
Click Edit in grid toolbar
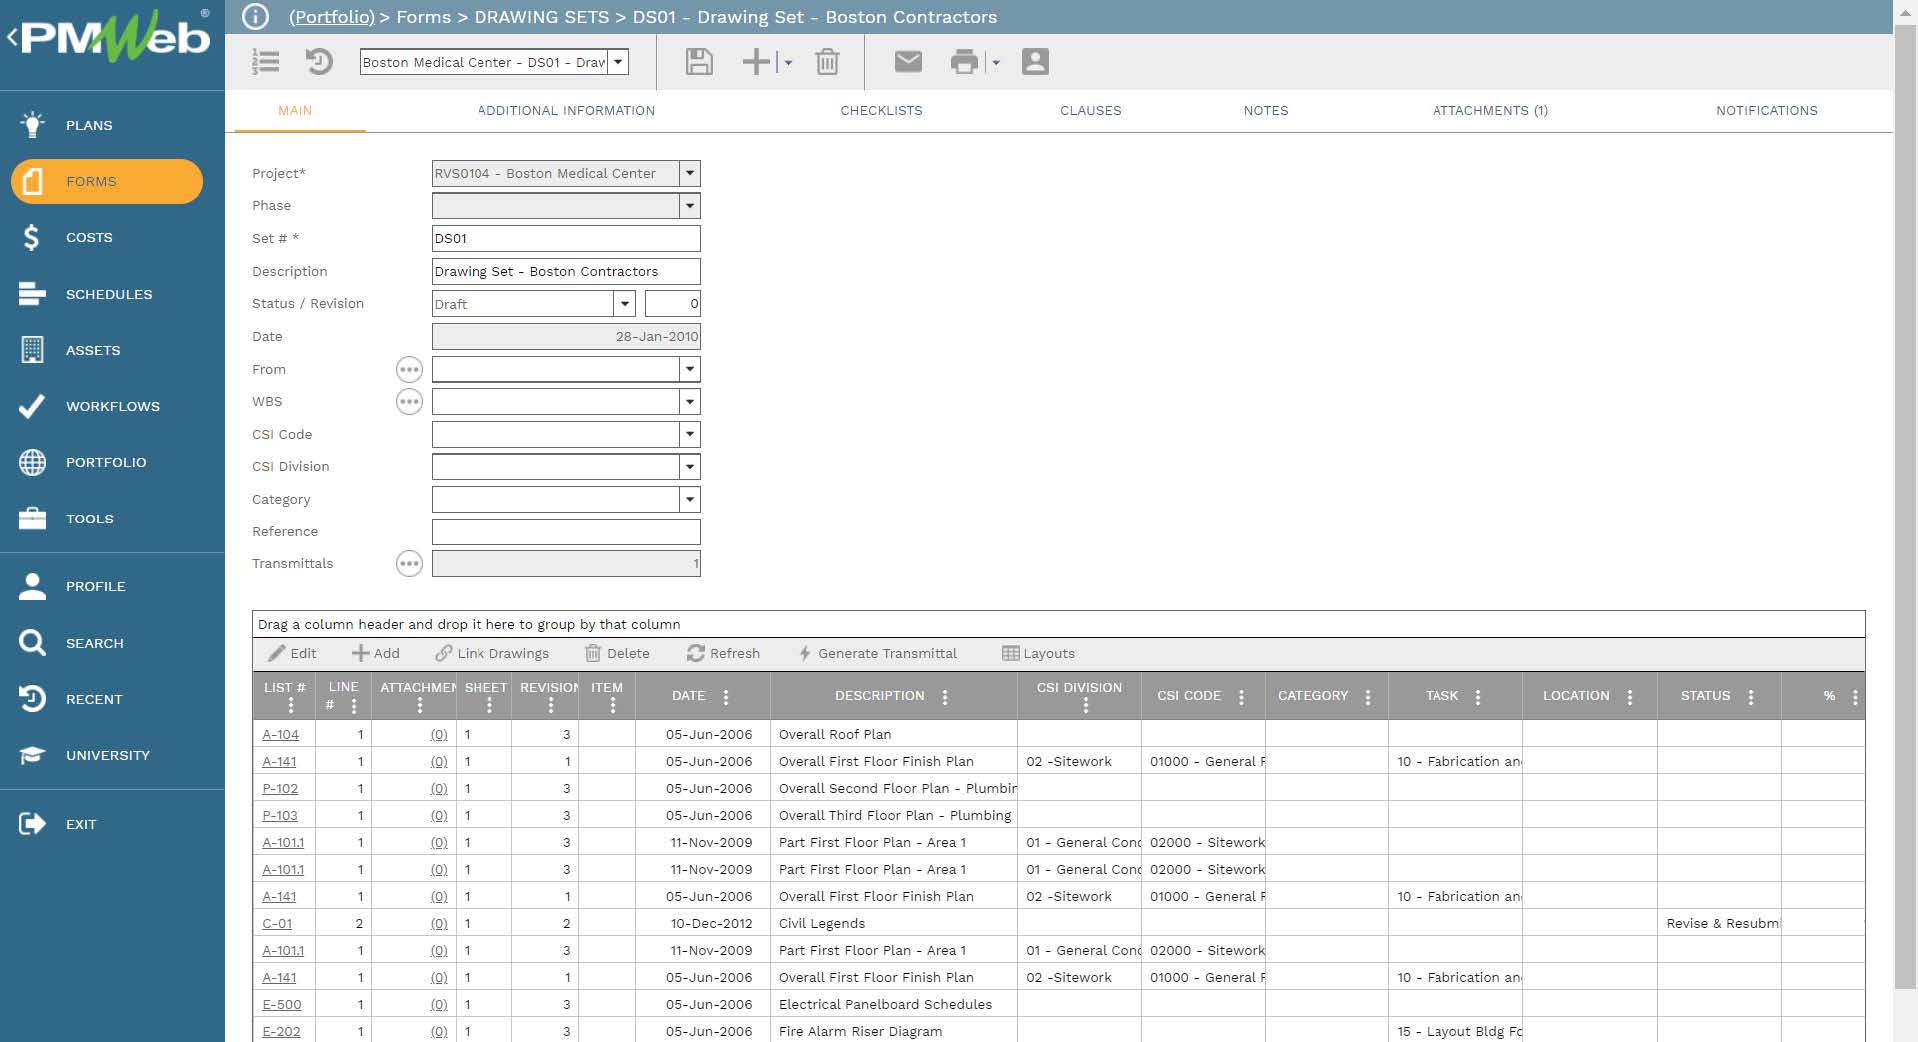click(x=292, y=653)
